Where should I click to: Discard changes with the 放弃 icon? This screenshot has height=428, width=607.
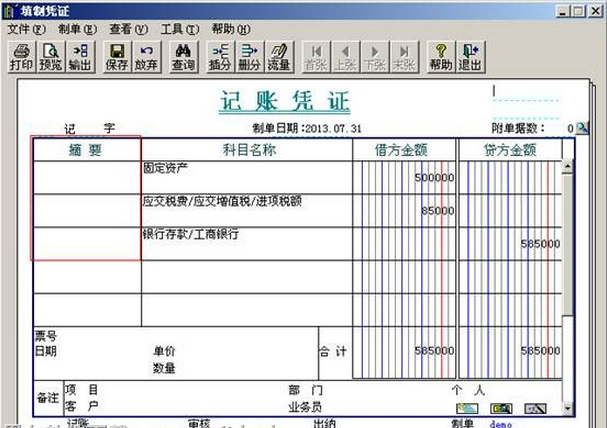click(x=146, y=56)
